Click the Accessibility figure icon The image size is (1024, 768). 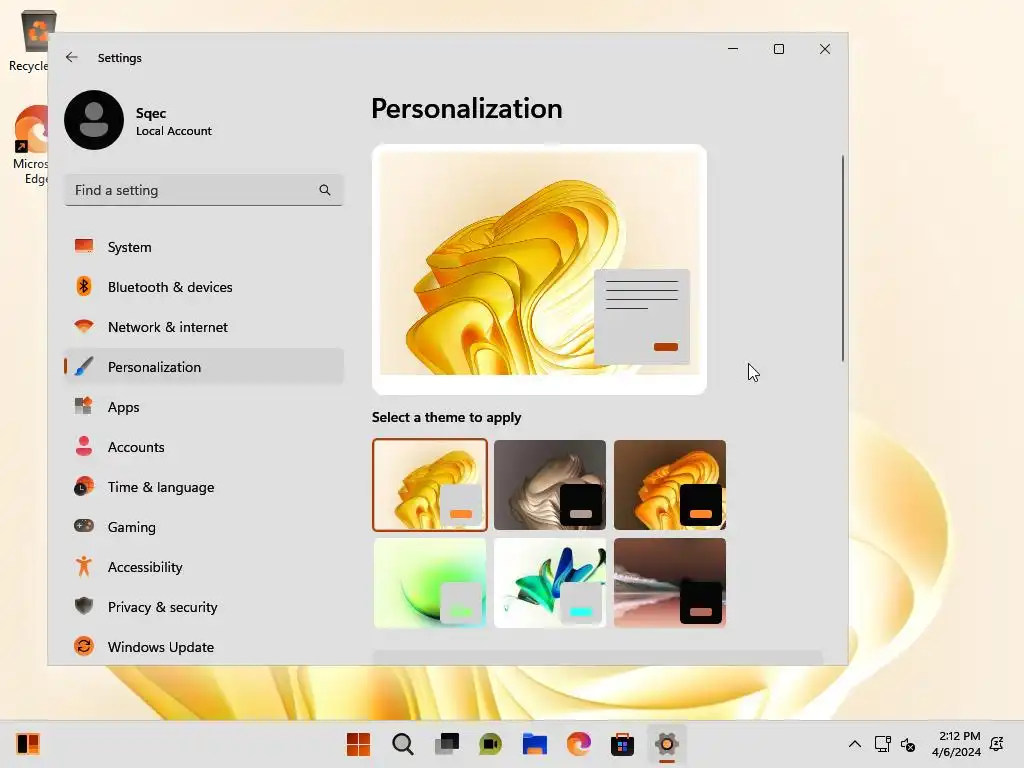point(84,566)
